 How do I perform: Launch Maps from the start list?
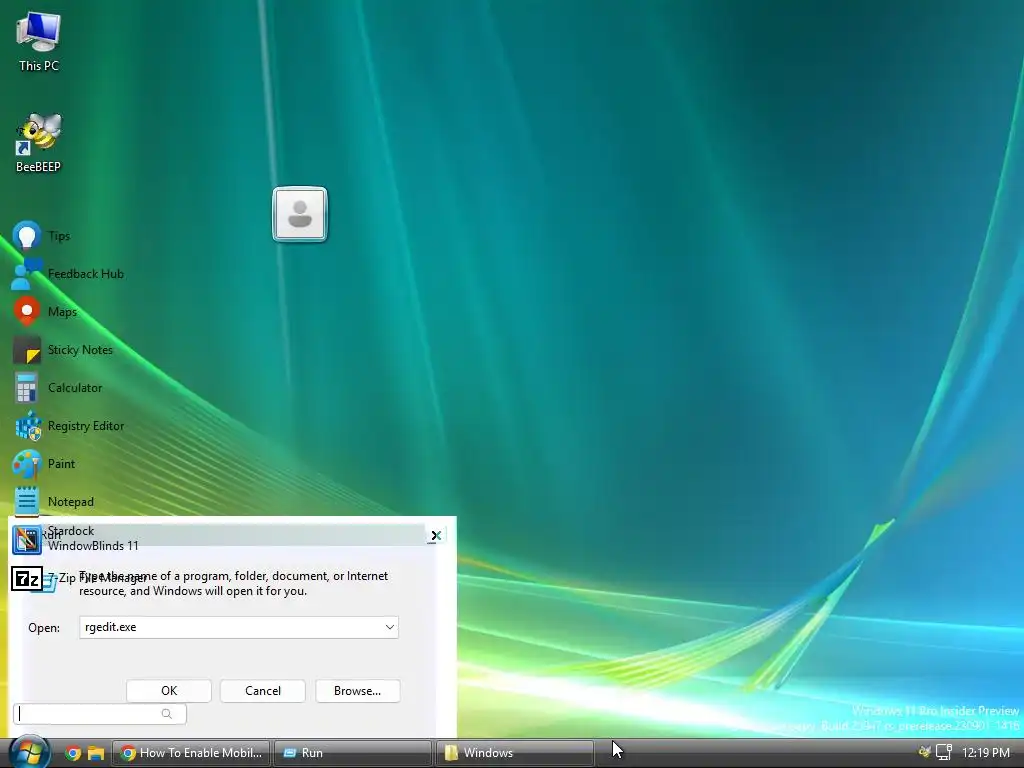coord(45,312)
